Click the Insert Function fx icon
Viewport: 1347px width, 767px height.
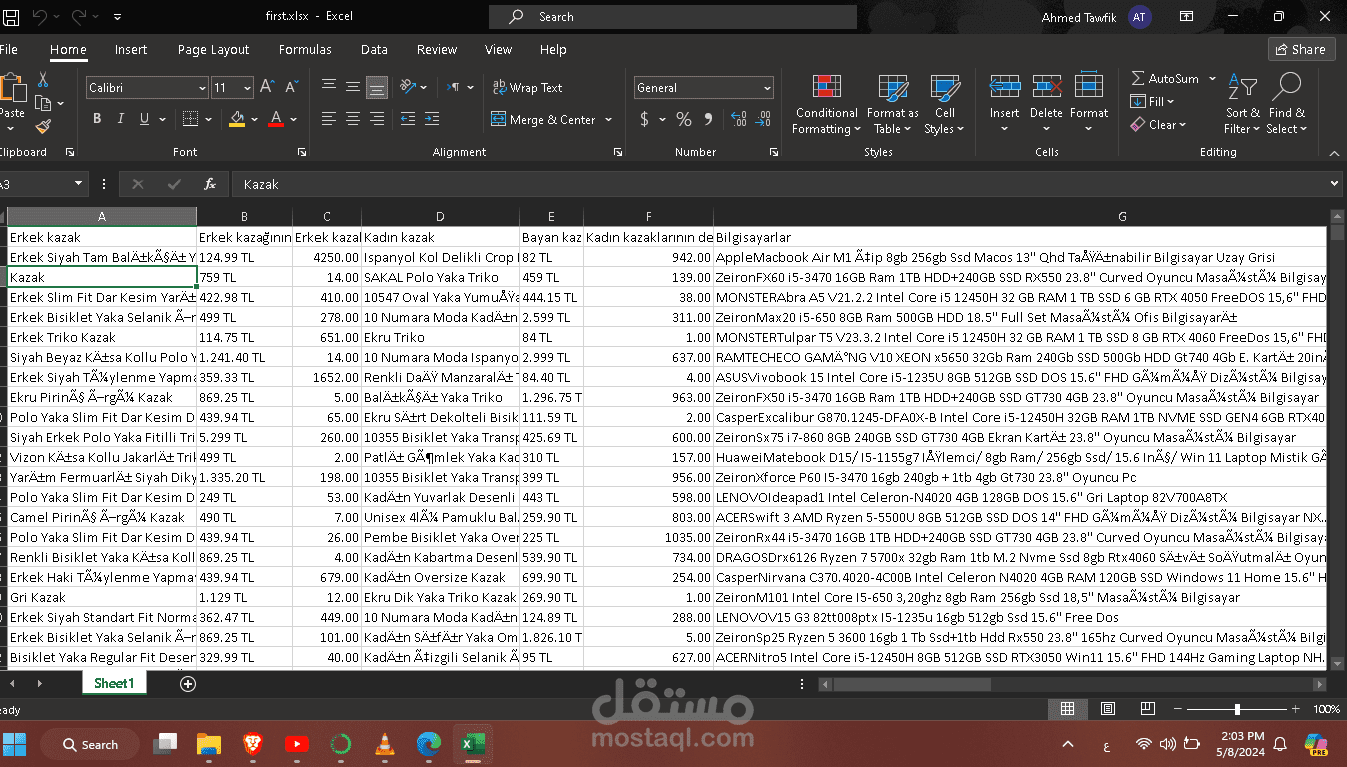click(210, 184)
